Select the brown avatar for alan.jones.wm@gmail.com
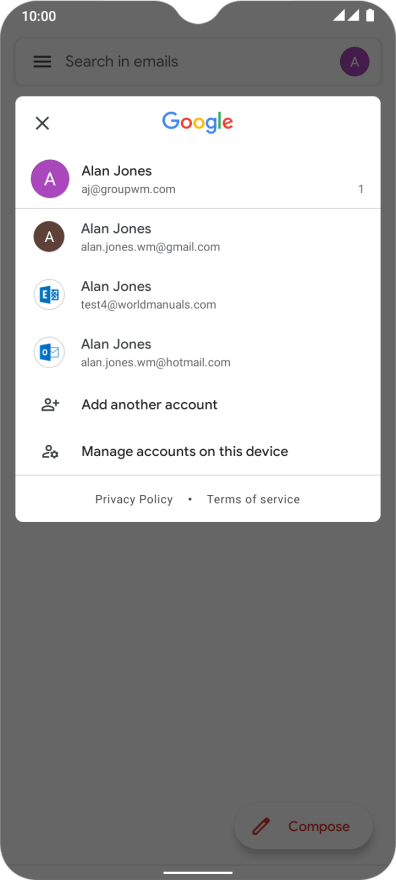Image resolution: width=396 pixels, height=880 pixels. point(49,237)
